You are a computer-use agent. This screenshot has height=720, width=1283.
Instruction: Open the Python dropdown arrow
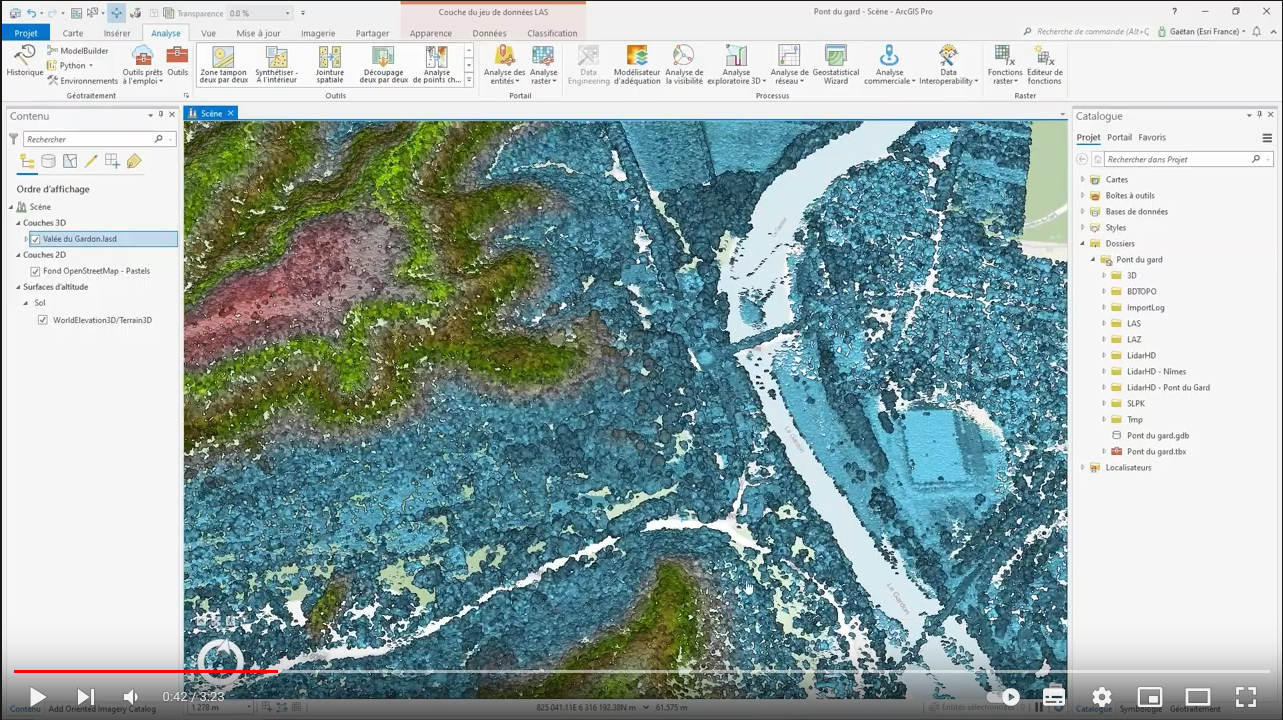point(91,66)
